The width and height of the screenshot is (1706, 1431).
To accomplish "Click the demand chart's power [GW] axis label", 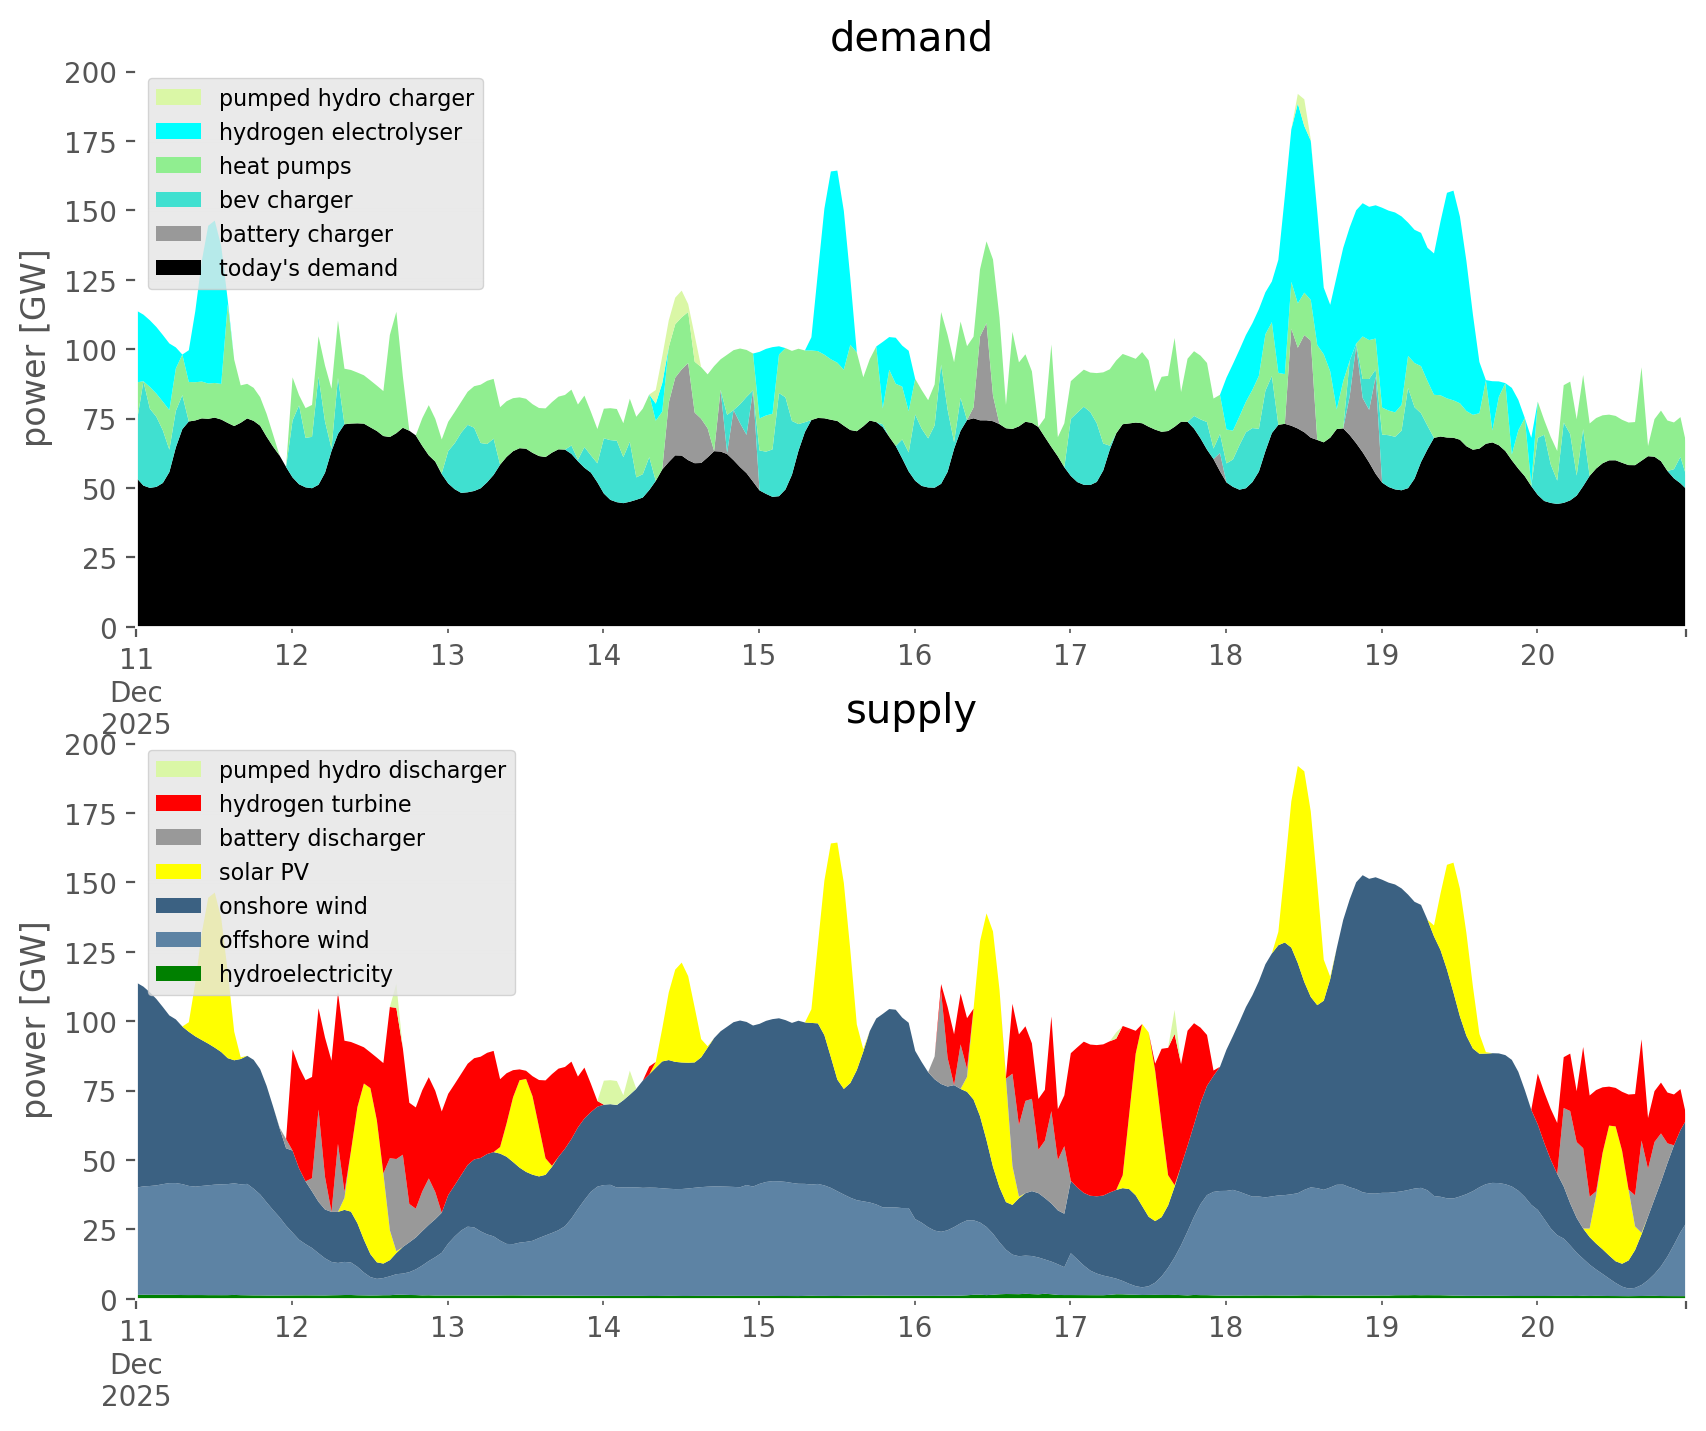I will pyautogui.click(x=35, y=349).
